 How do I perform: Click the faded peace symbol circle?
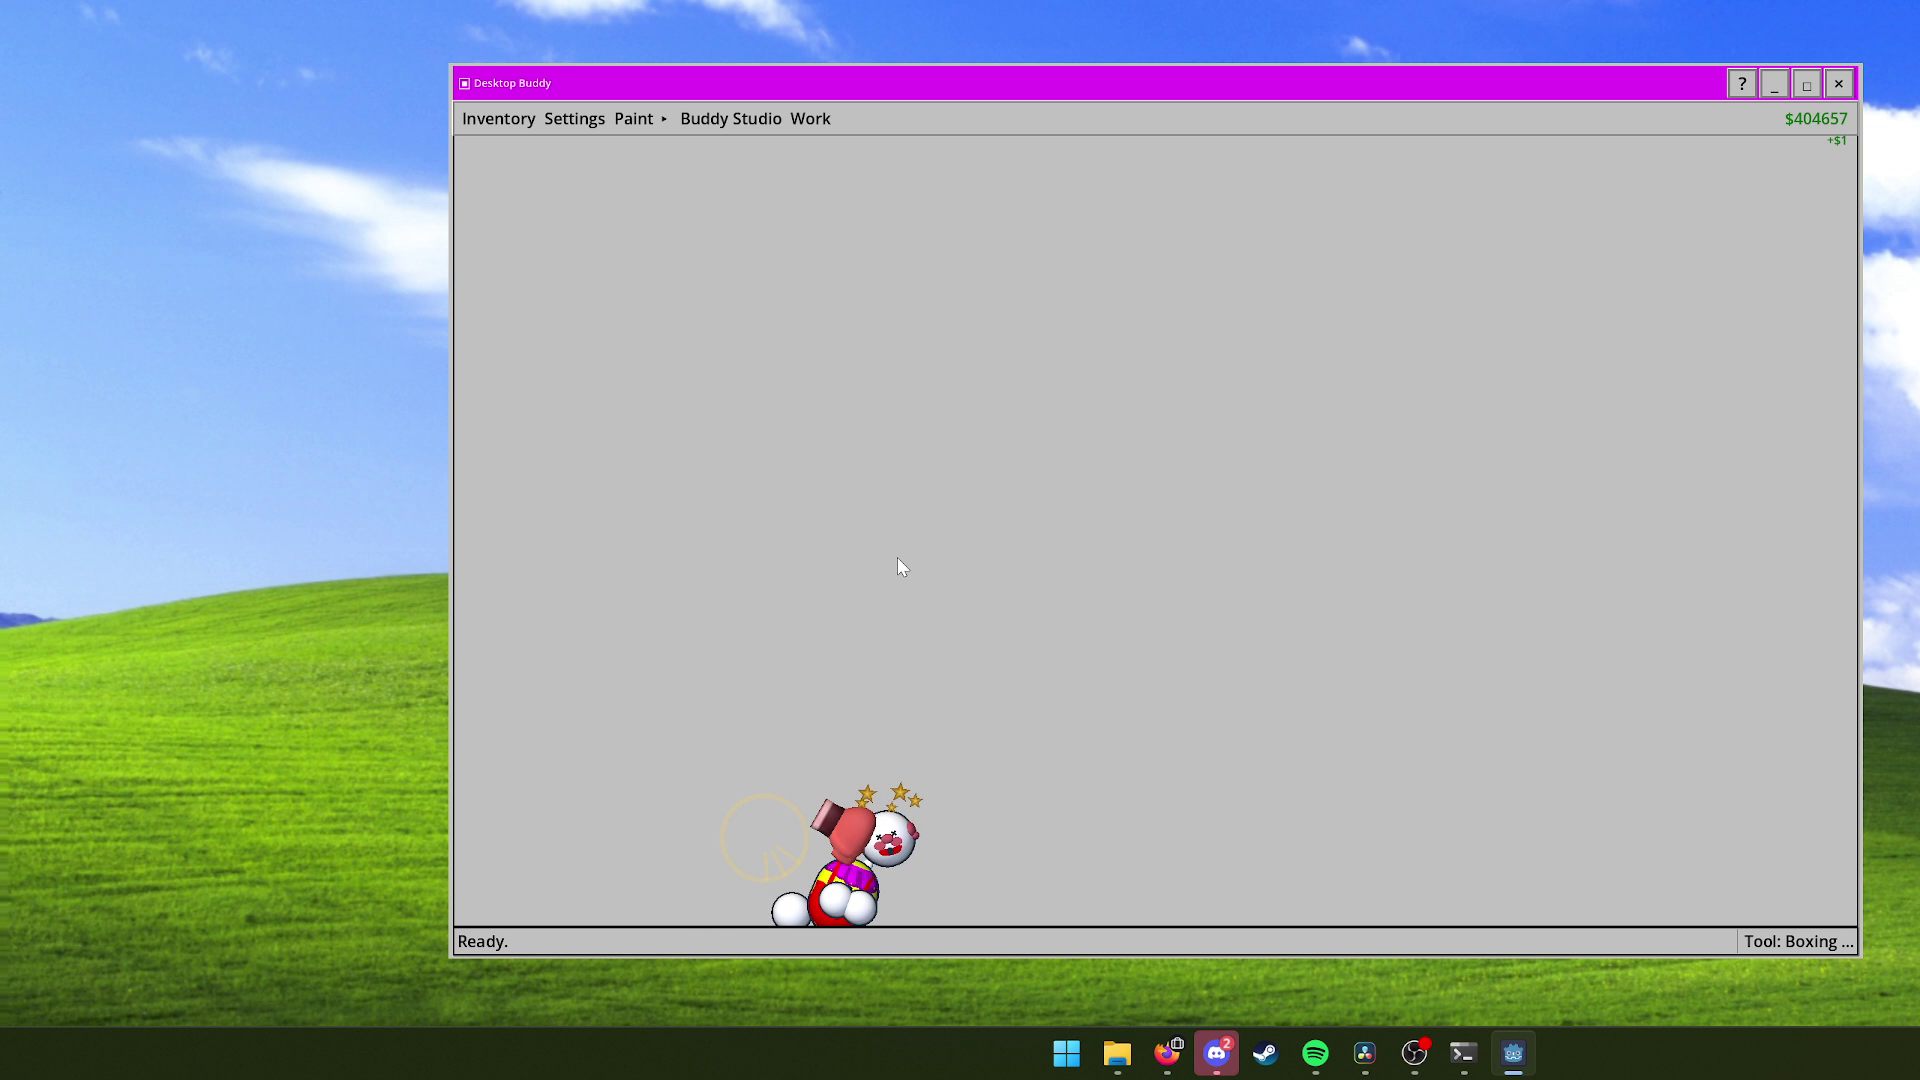click(764, 838)
